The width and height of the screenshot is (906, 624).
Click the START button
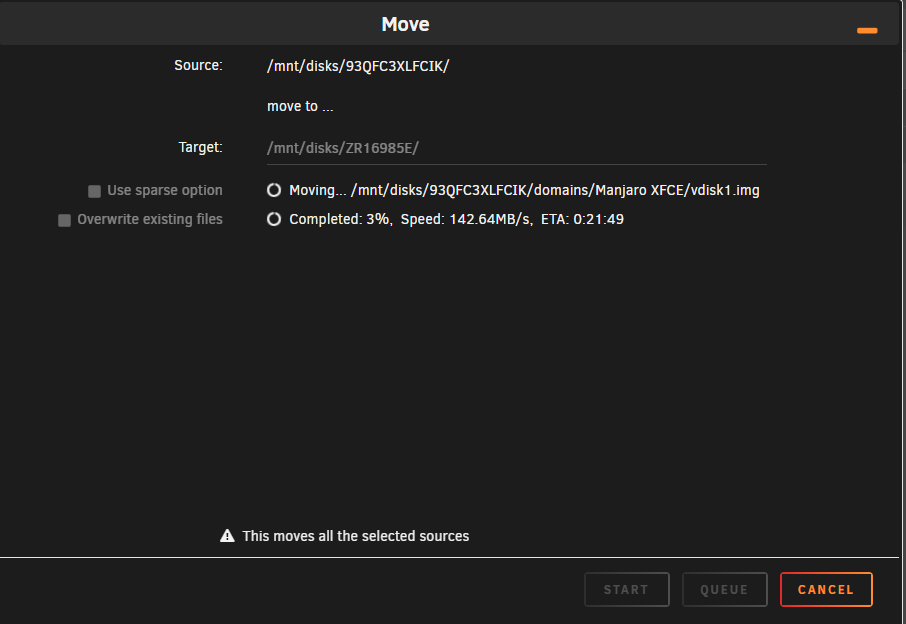coord(627,589)
